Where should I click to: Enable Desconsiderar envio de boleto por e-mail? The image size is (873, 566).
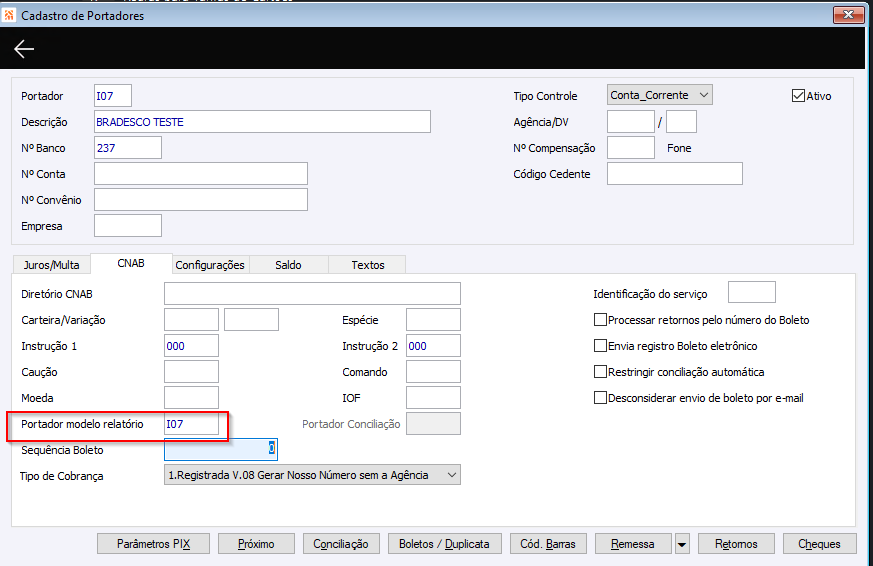(x=600, y=398)
